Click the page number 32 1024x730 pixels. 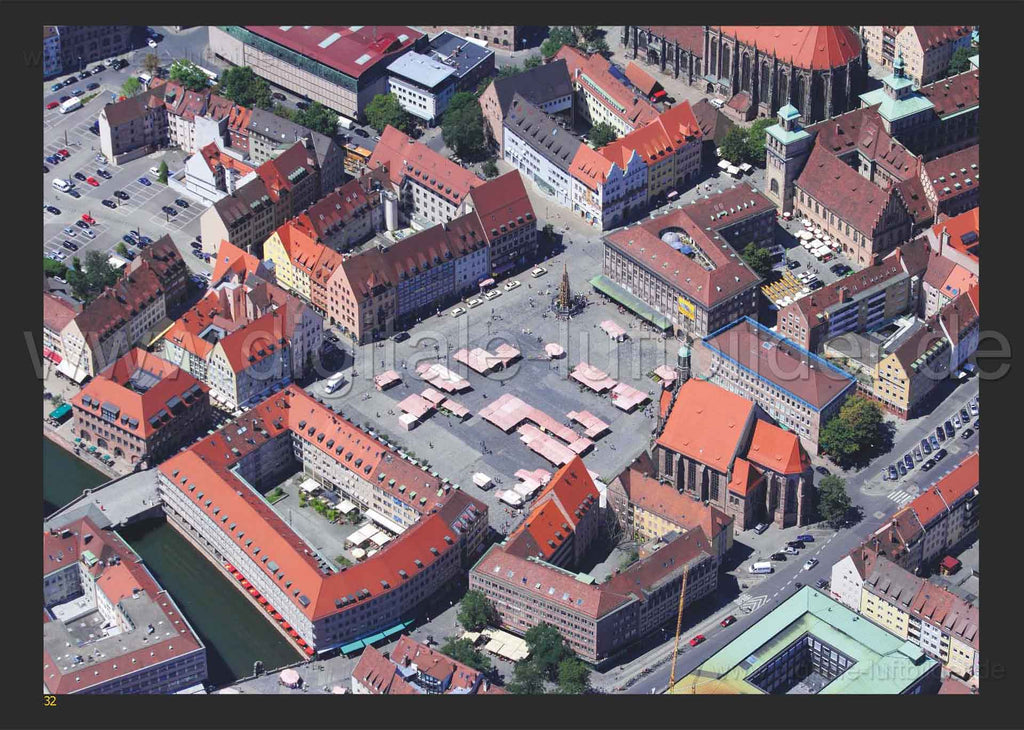click(50, 701)
